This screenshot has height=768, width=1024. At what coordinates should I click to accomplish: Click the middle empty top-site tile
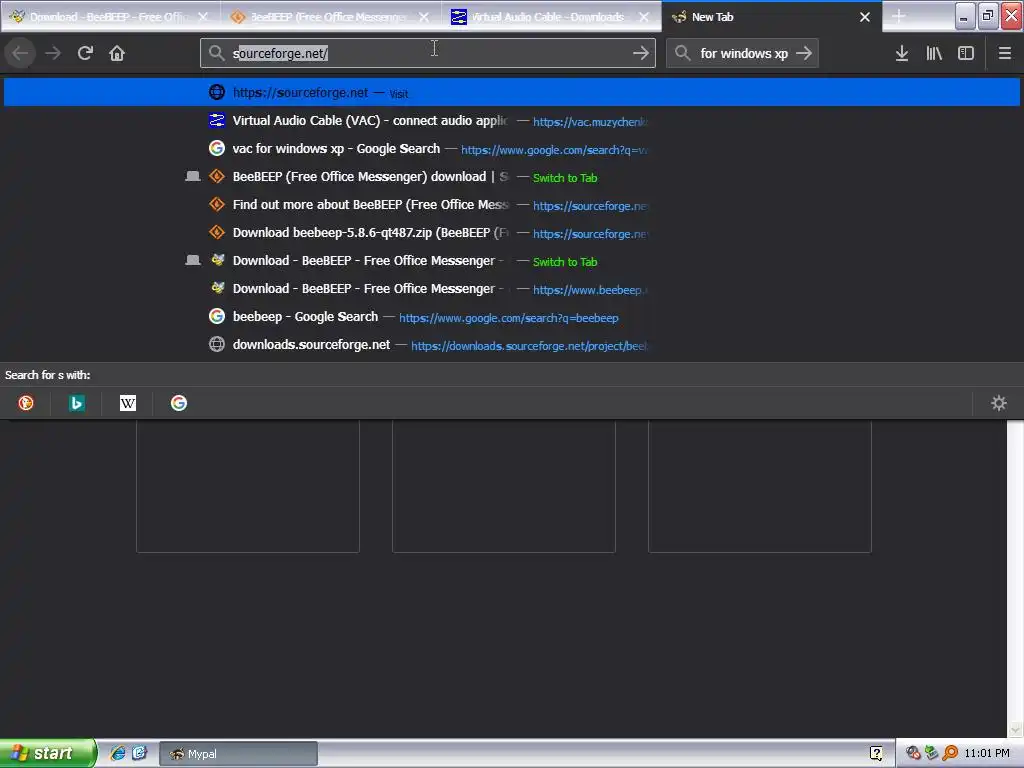[504, 486]
